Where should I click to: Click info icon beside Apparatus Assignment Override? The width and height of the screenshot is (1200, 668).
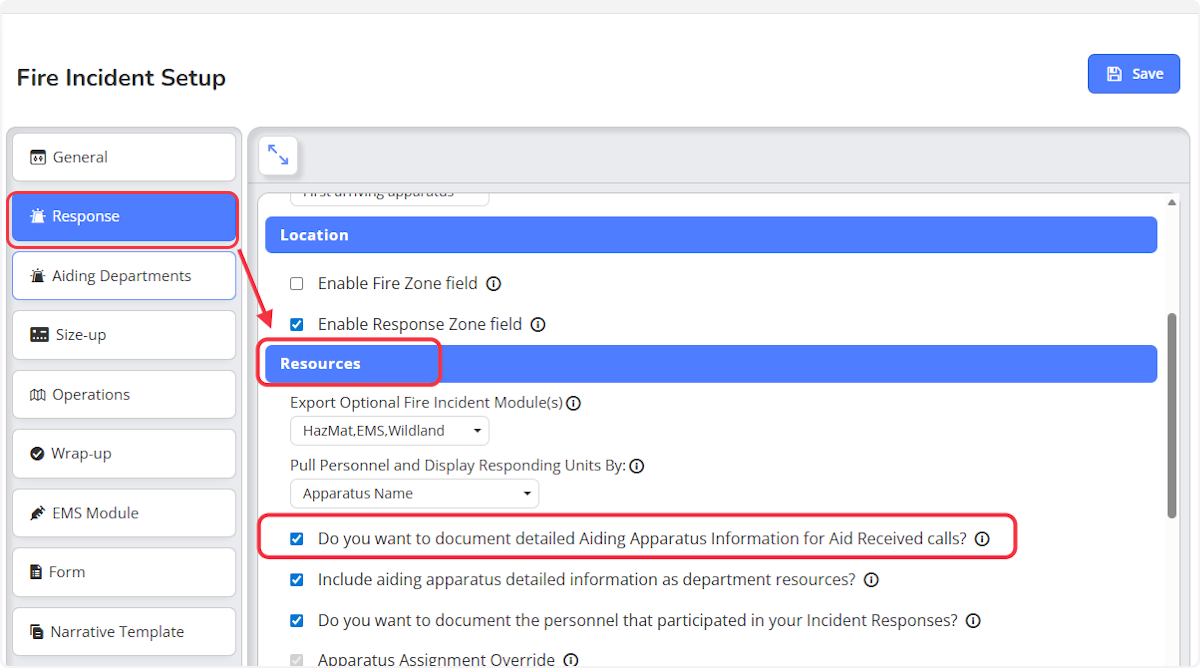click(x=570, y=660)
